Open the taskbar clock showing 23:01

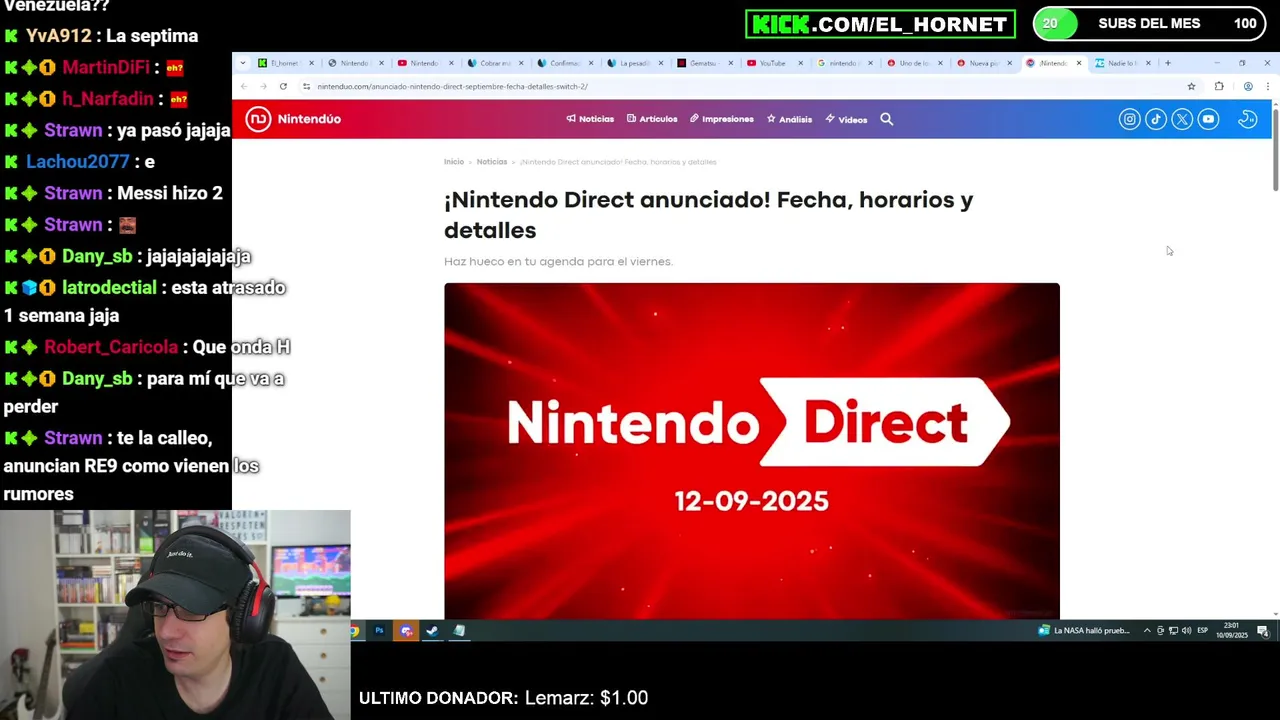click(1232, 631)
